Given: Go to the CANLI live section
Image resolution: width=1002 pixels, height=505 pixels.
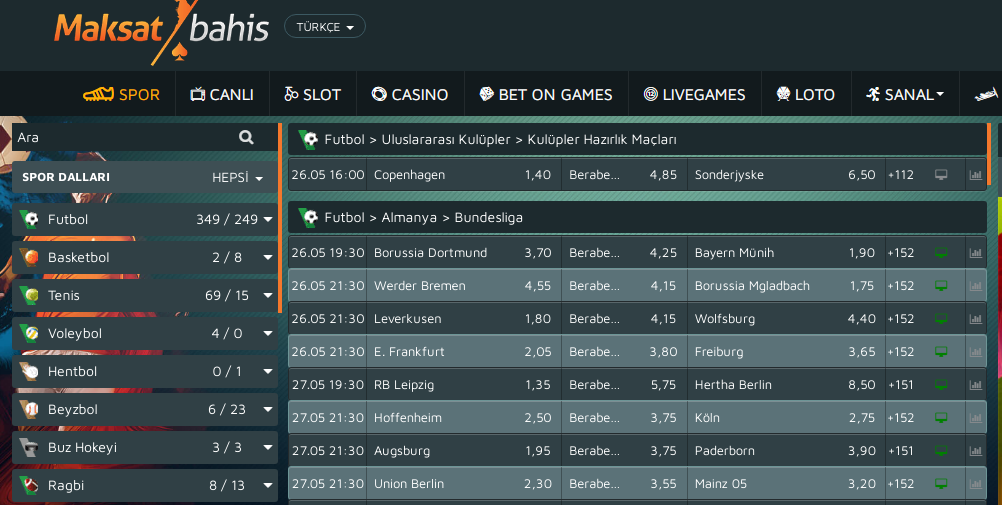Looking at the screenshot, I should [222, 95].
